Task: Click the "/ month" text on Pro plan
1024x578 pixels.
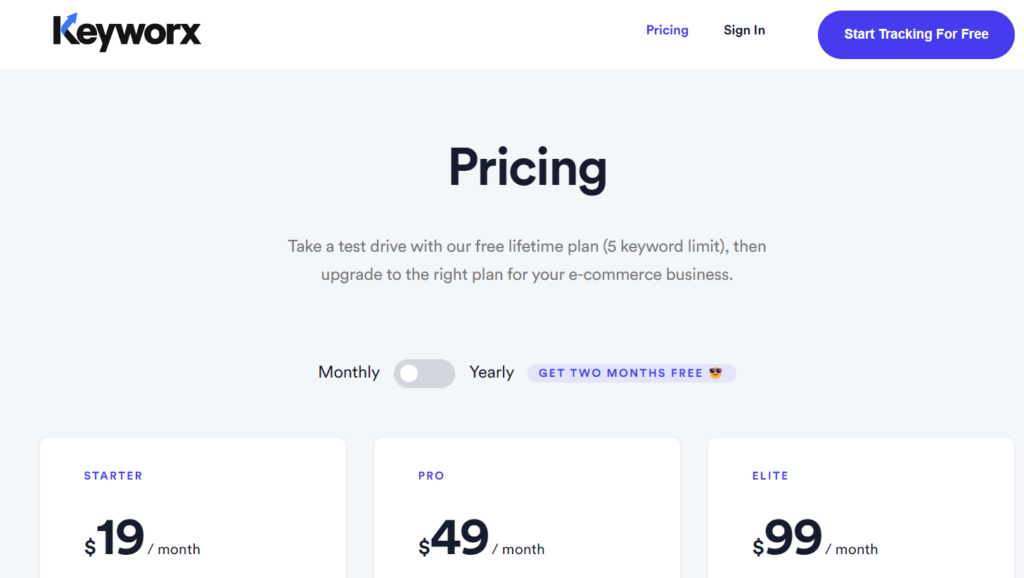Action: [518, 549]
